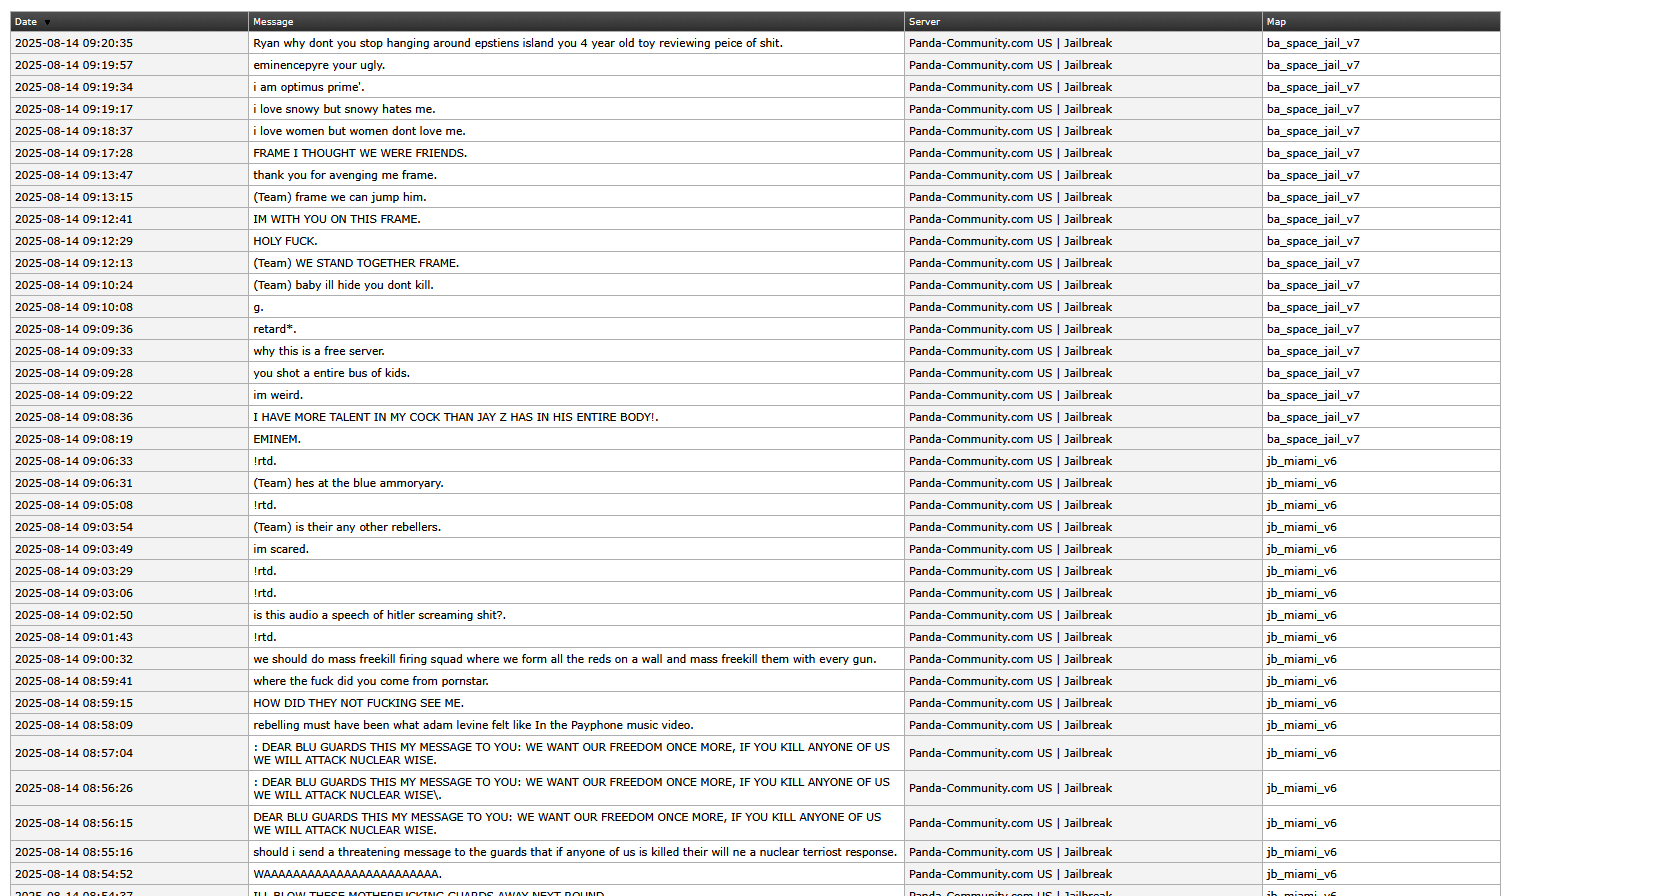Click the "im scared." message

click(281, 549)
